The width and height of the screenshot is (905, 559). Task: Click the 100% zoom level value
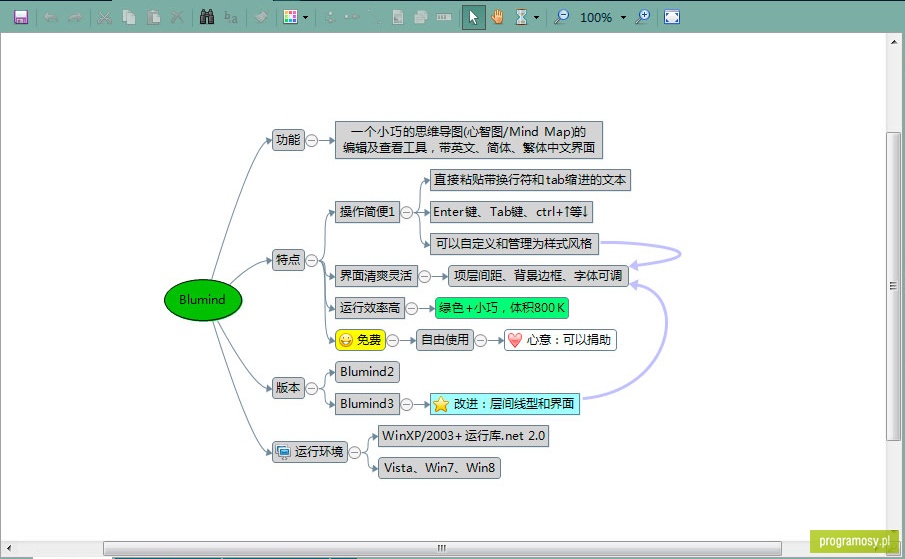[596, 17]
